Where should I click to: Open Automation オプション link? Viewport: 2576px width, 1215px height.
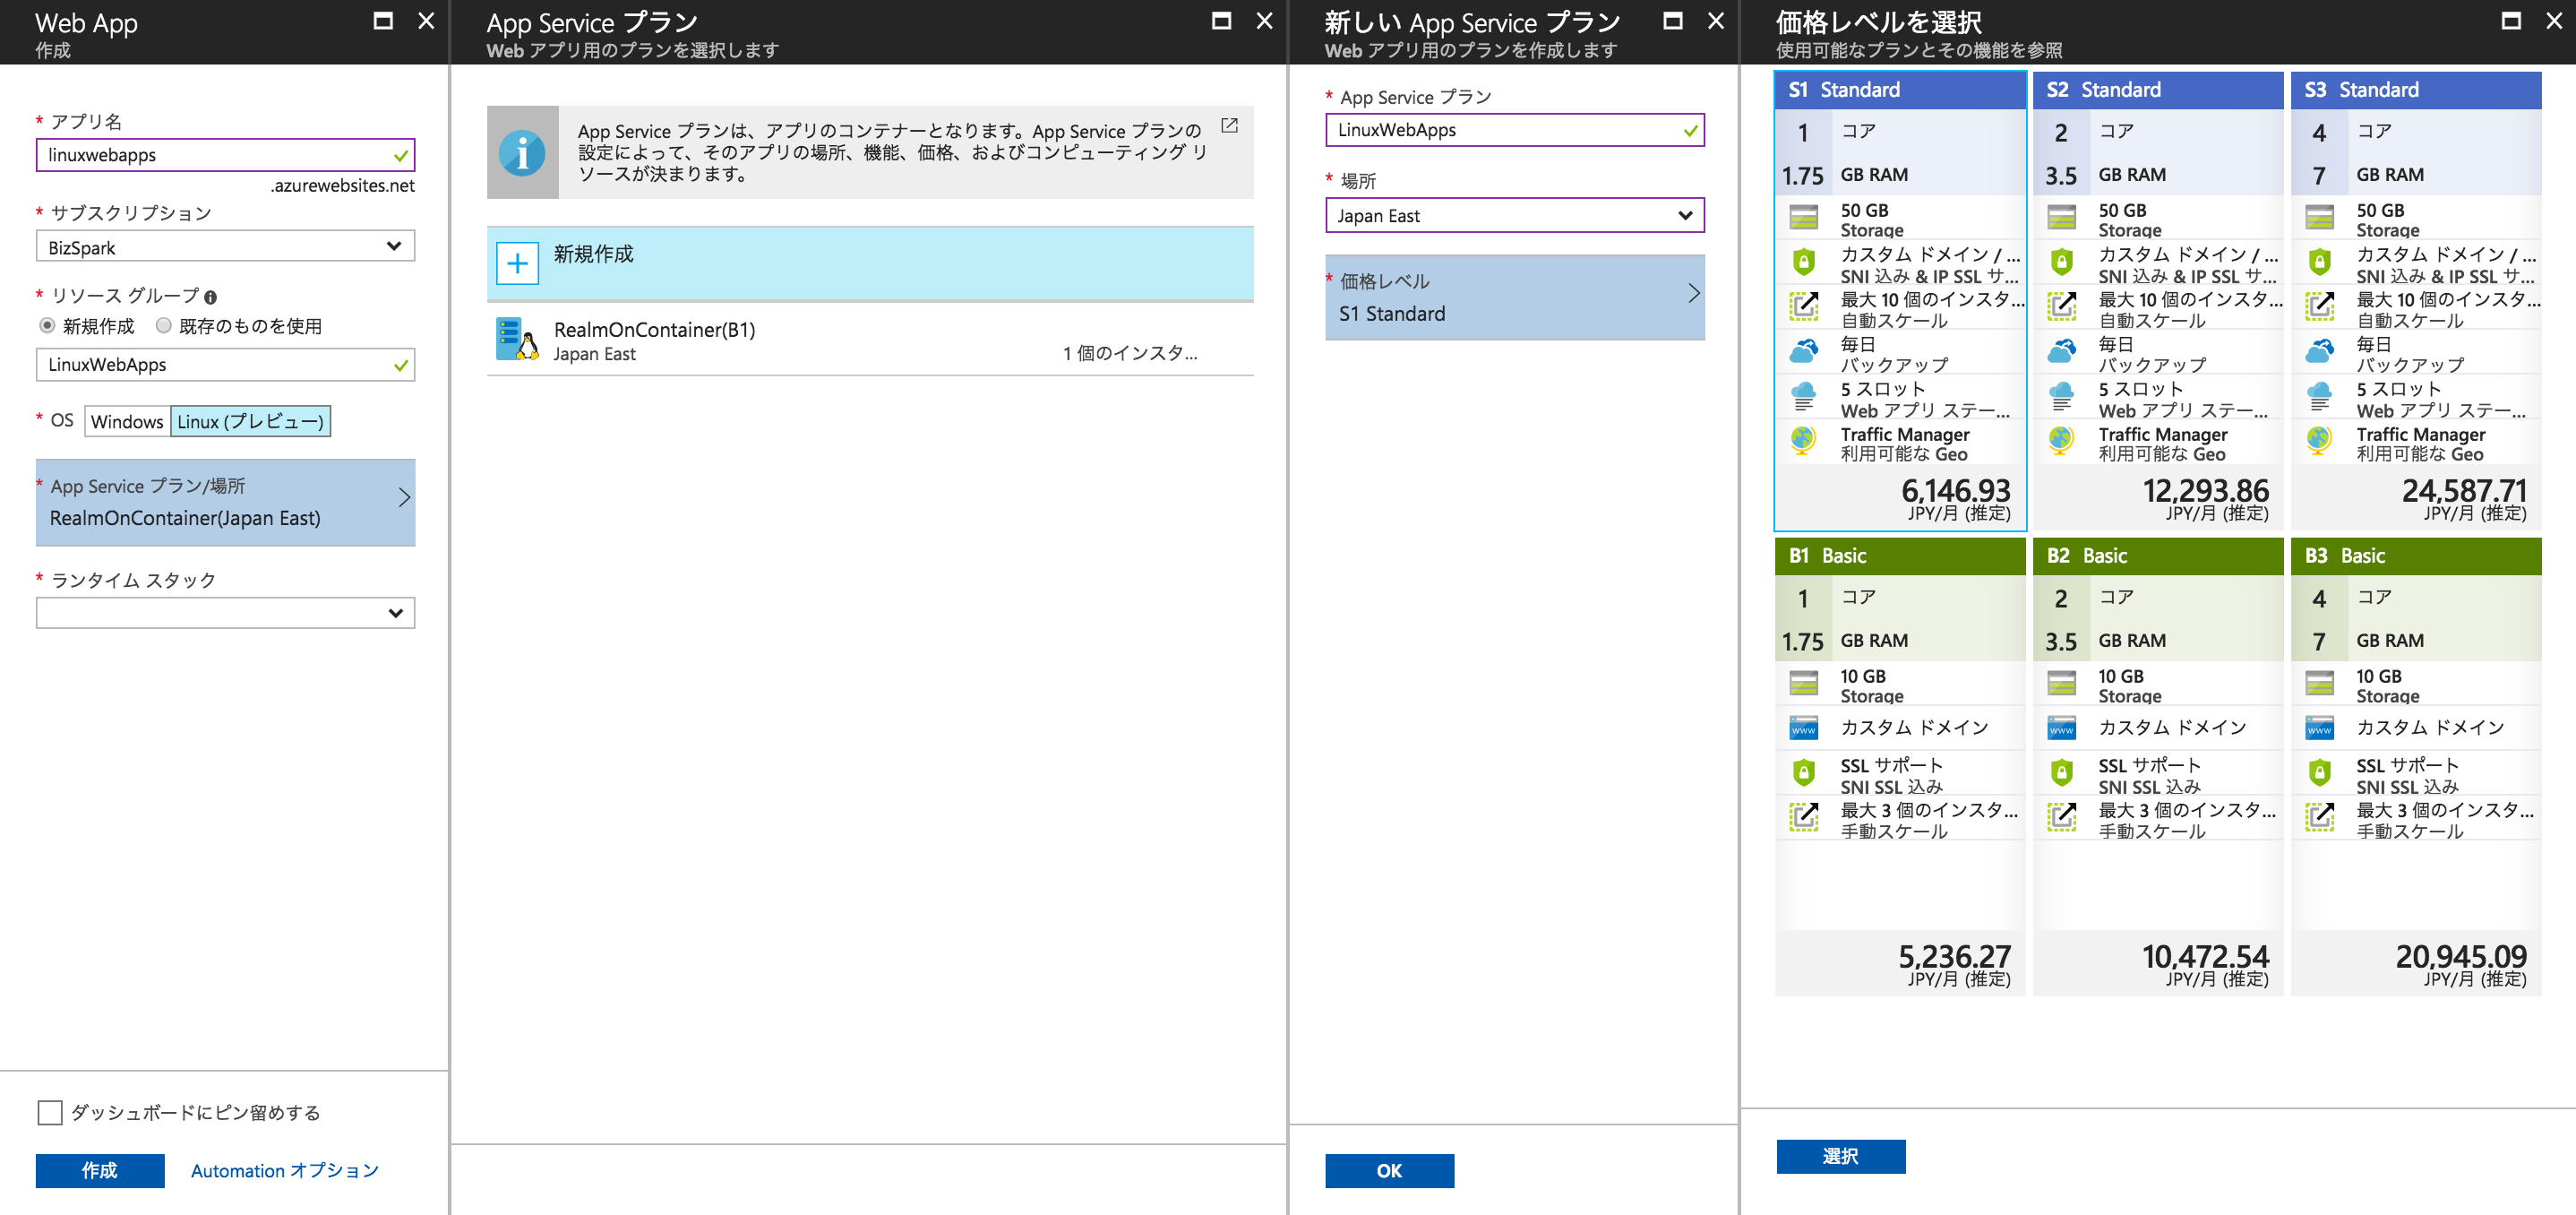coord(285,1171)
